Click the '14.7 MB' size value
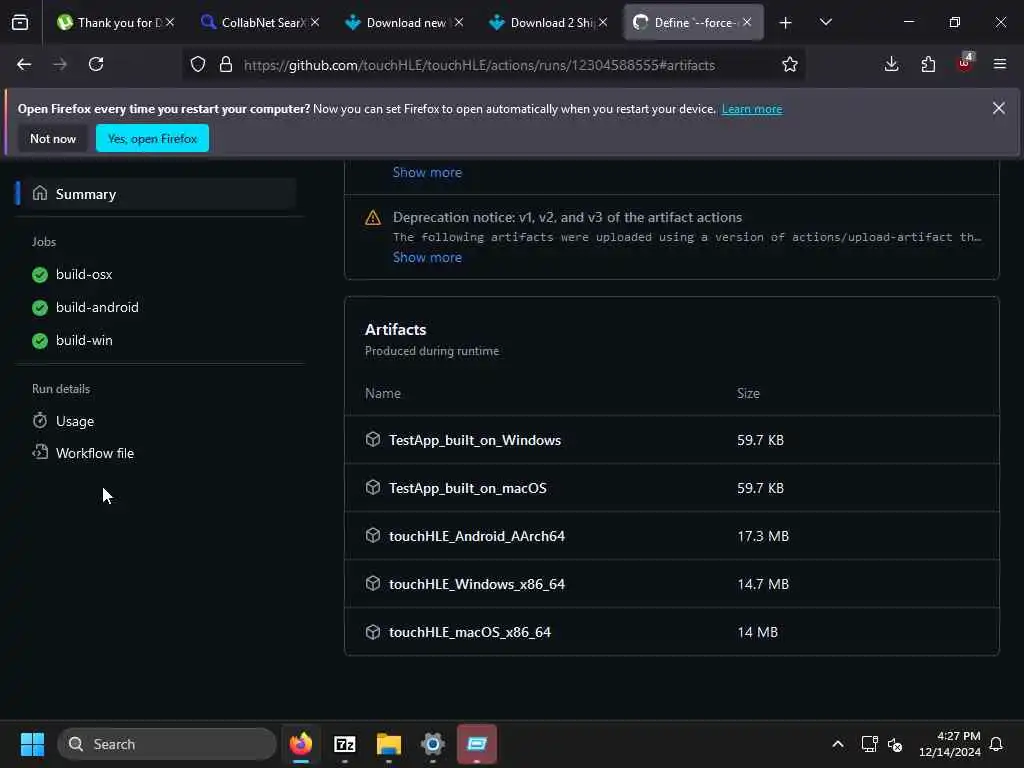 tap(763, 584)
